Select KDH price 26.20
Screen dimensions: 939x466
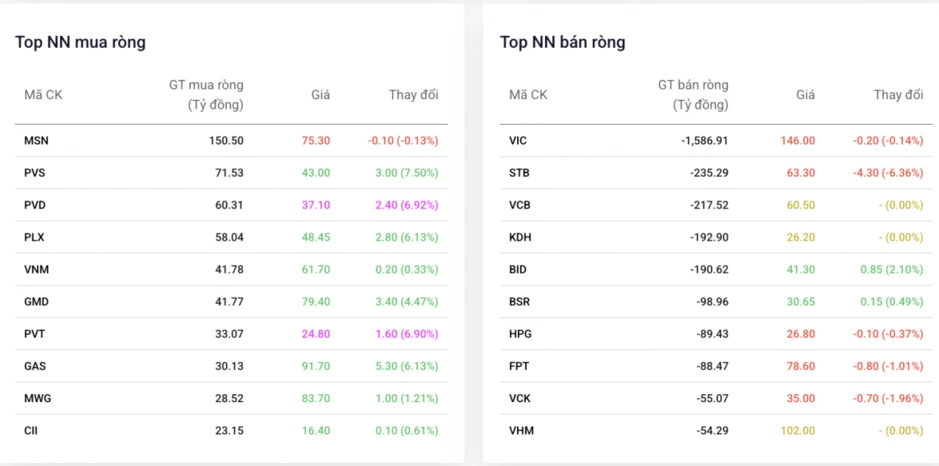coord(801,237)
